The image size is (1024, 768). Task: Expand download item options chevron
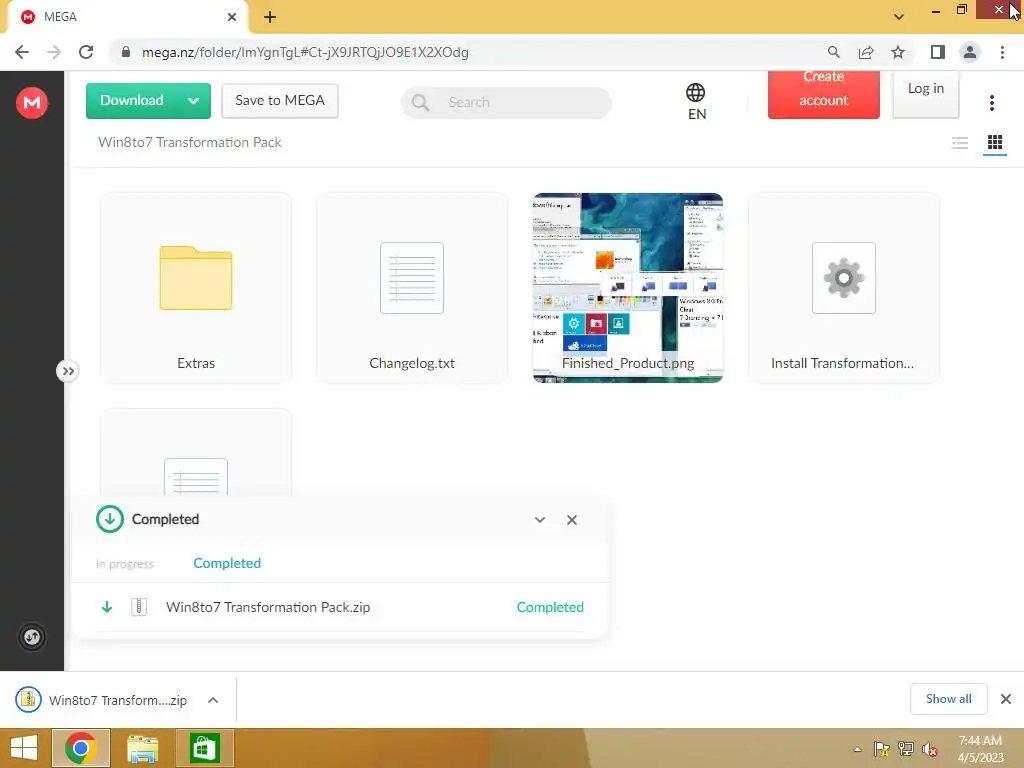[213, 700]
